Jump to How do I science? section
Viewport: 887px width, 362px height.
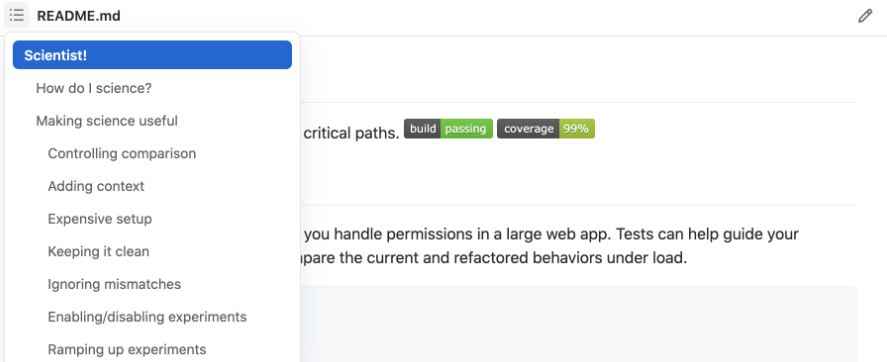coord(94,88)
